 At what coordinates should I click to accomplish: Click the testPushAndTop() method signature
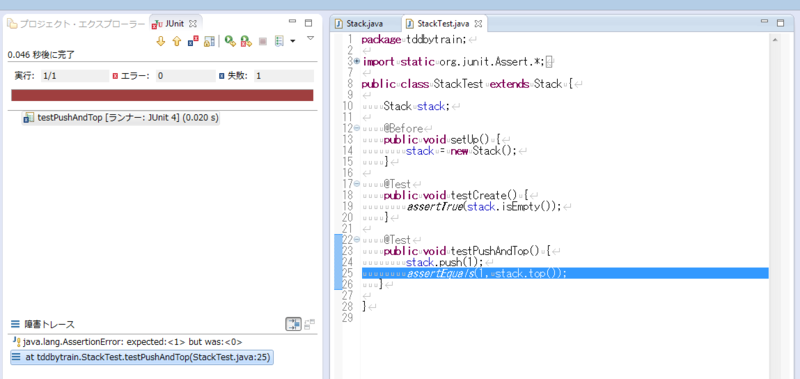(x=467, y=251)
